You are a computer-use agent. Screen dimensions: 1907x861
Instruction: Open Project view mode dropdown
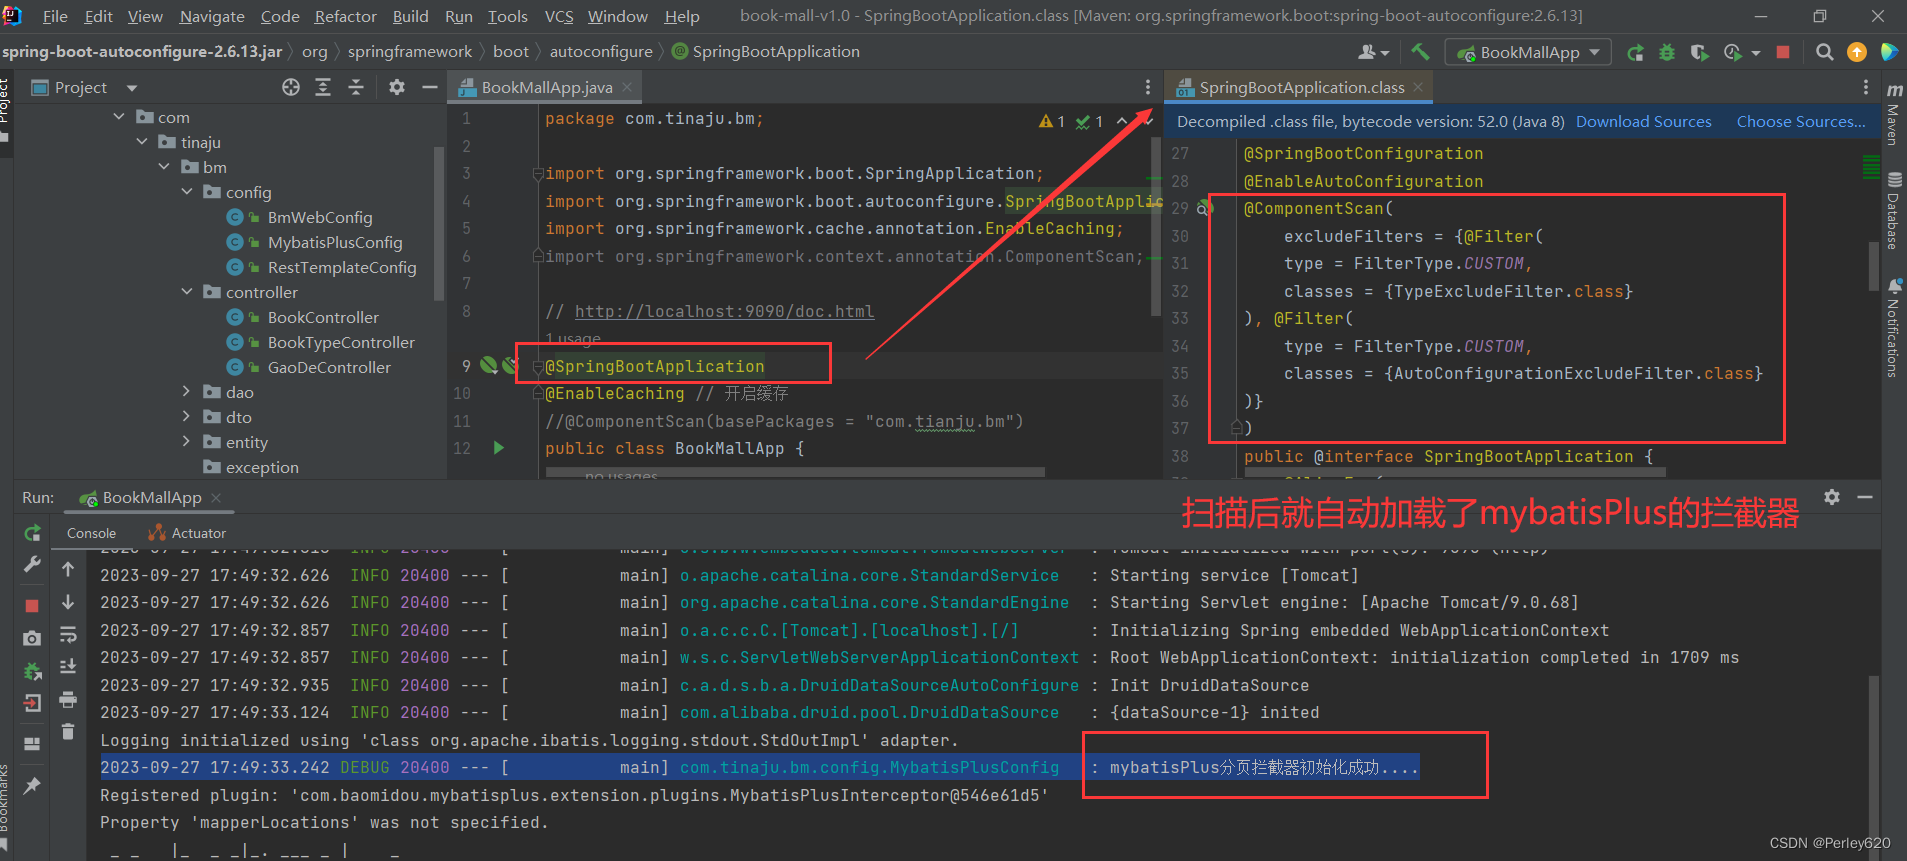point(132,88)
